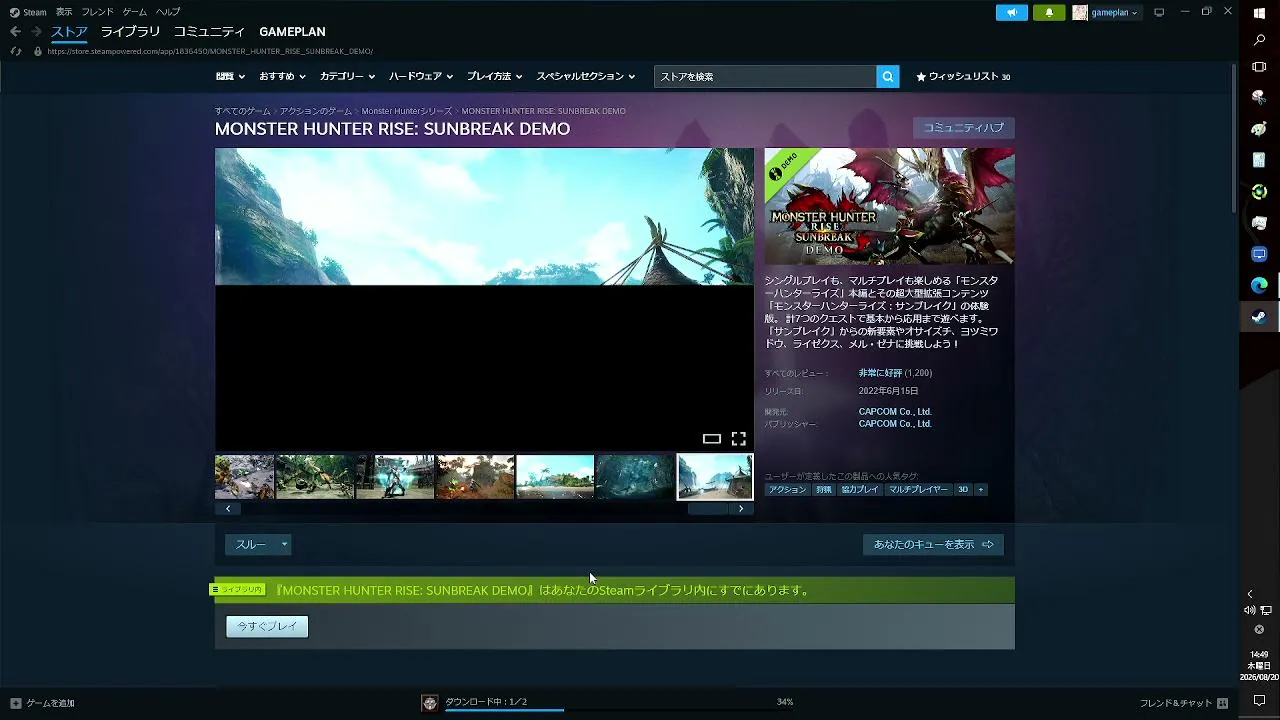Screen dimensions: 1280x720
Task: Open the GAMEPLAN profile tab
Action: (x=292, y=32)
